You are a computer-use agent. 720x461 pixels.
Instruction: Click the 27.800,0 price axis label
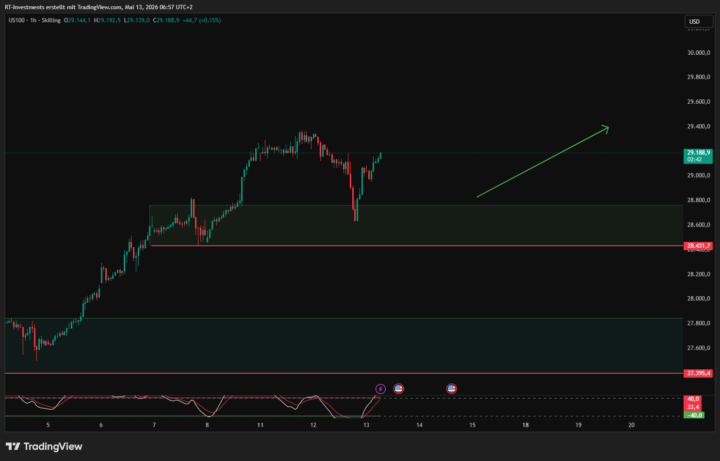(698, 323)
